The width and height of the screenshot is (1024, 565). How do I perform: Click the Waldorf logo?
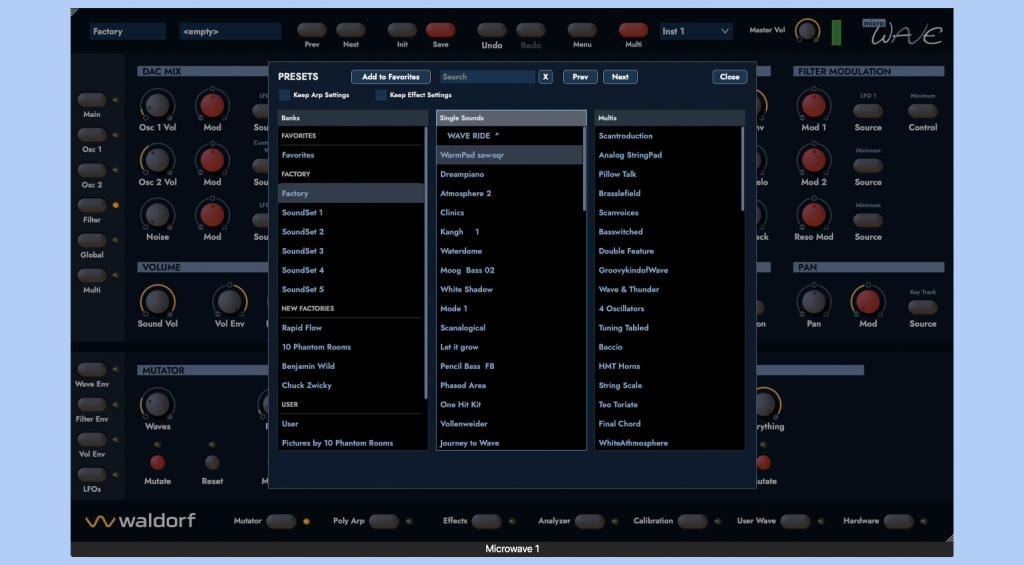tap(140, 521)
